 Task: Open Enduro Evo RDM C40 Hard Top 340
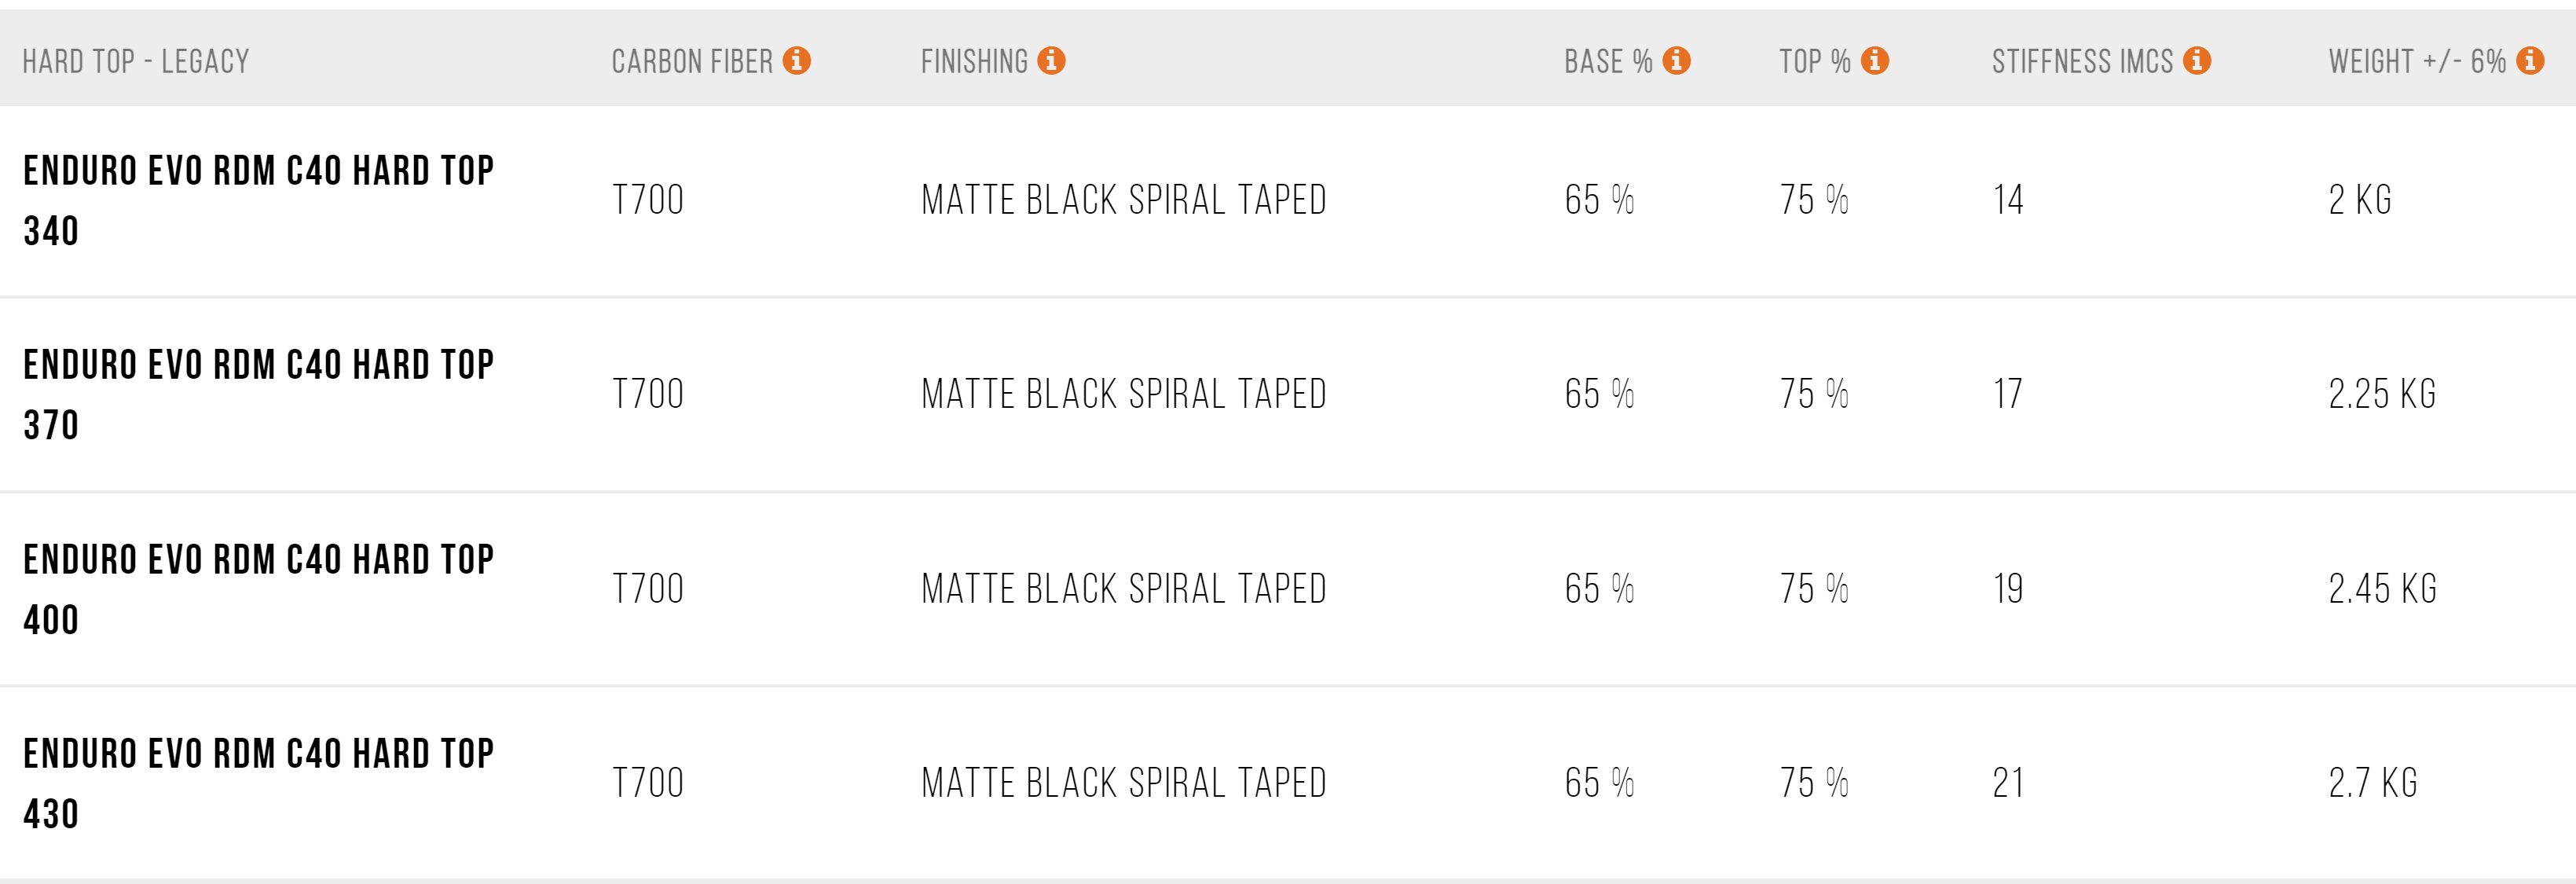point(258,201)
